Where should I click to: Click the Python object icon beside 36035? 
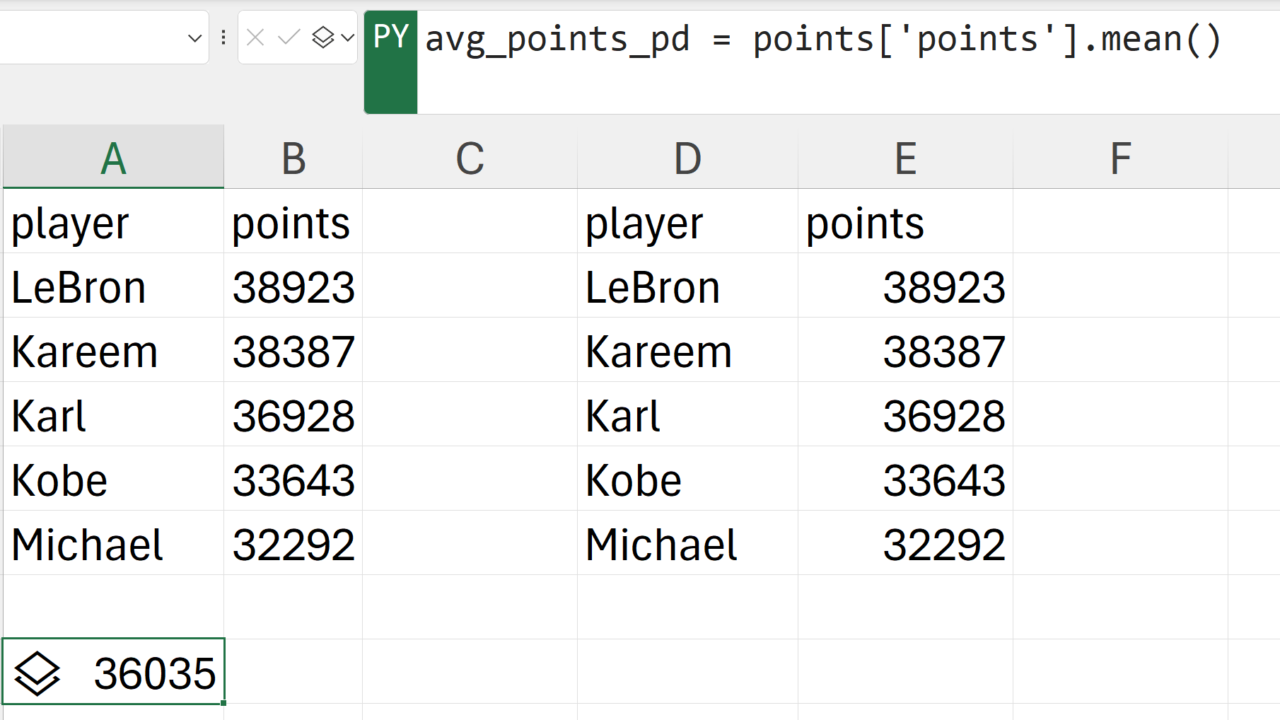point(38,673)
